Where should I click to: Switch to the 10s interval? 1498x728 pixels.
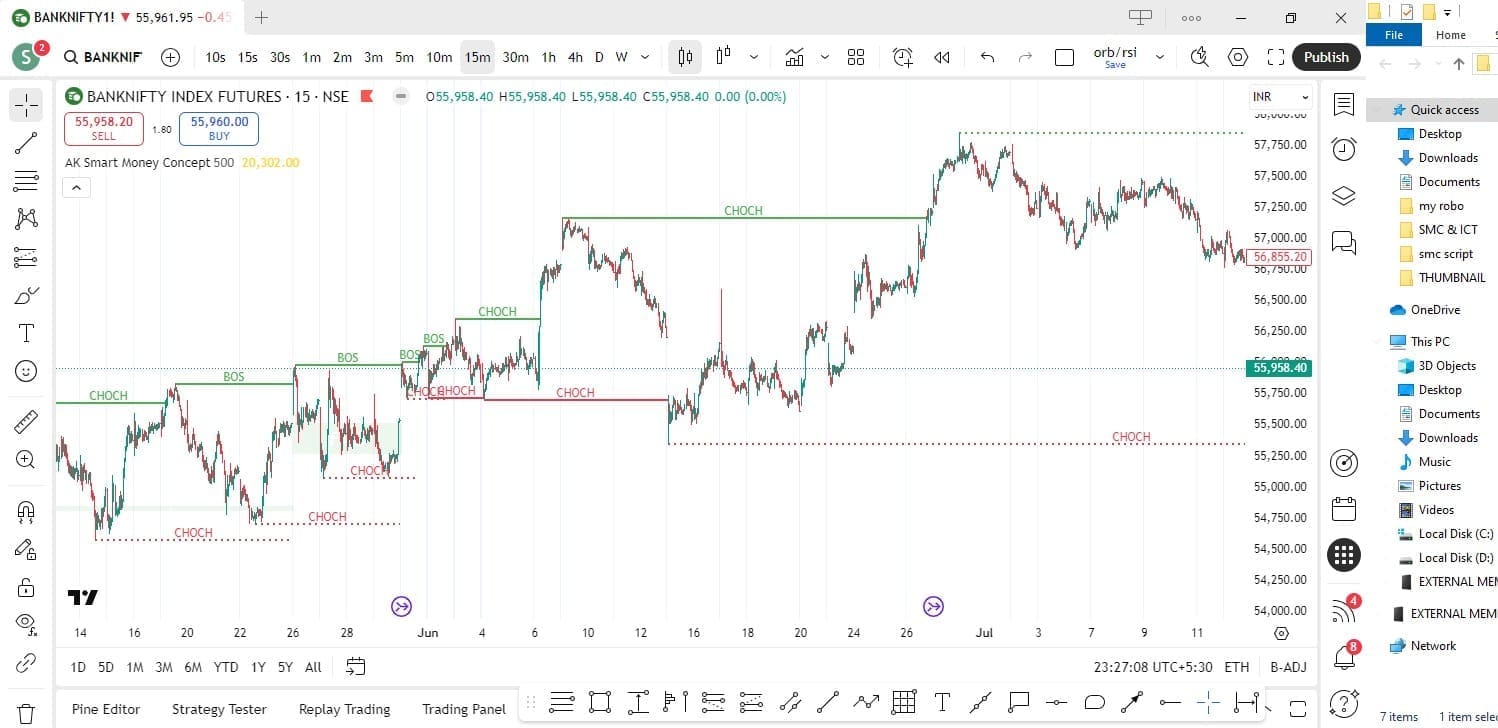click(x=215, y=57)
